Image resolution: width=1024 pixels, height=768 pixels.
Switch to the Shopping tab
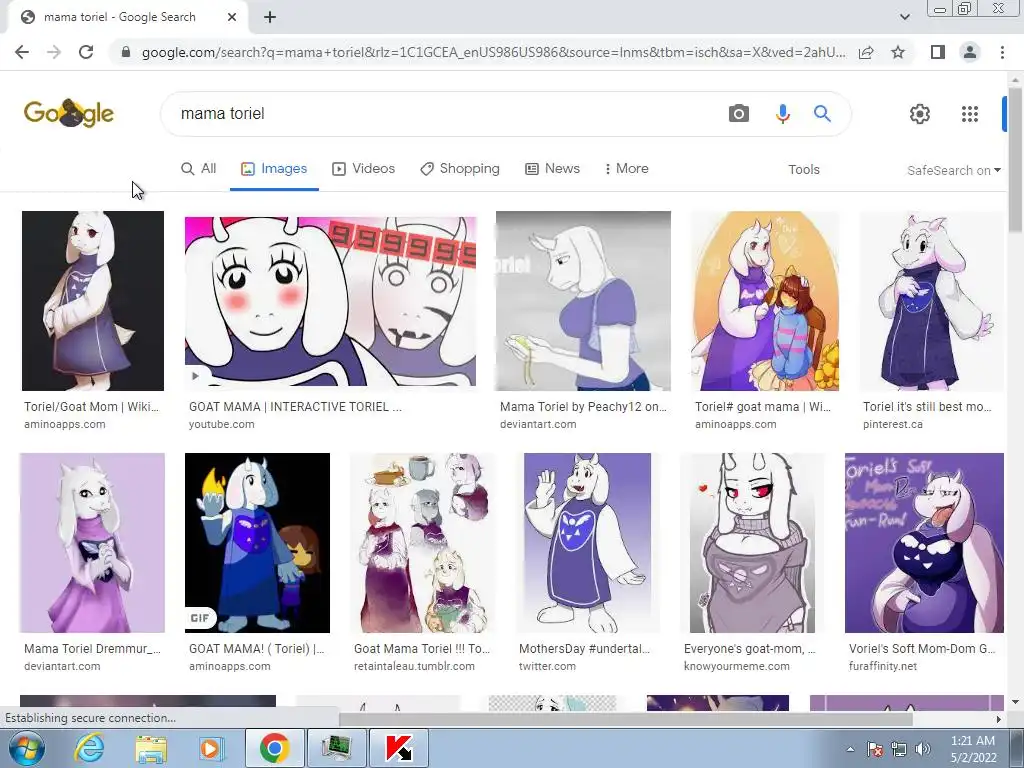(460, 168)
